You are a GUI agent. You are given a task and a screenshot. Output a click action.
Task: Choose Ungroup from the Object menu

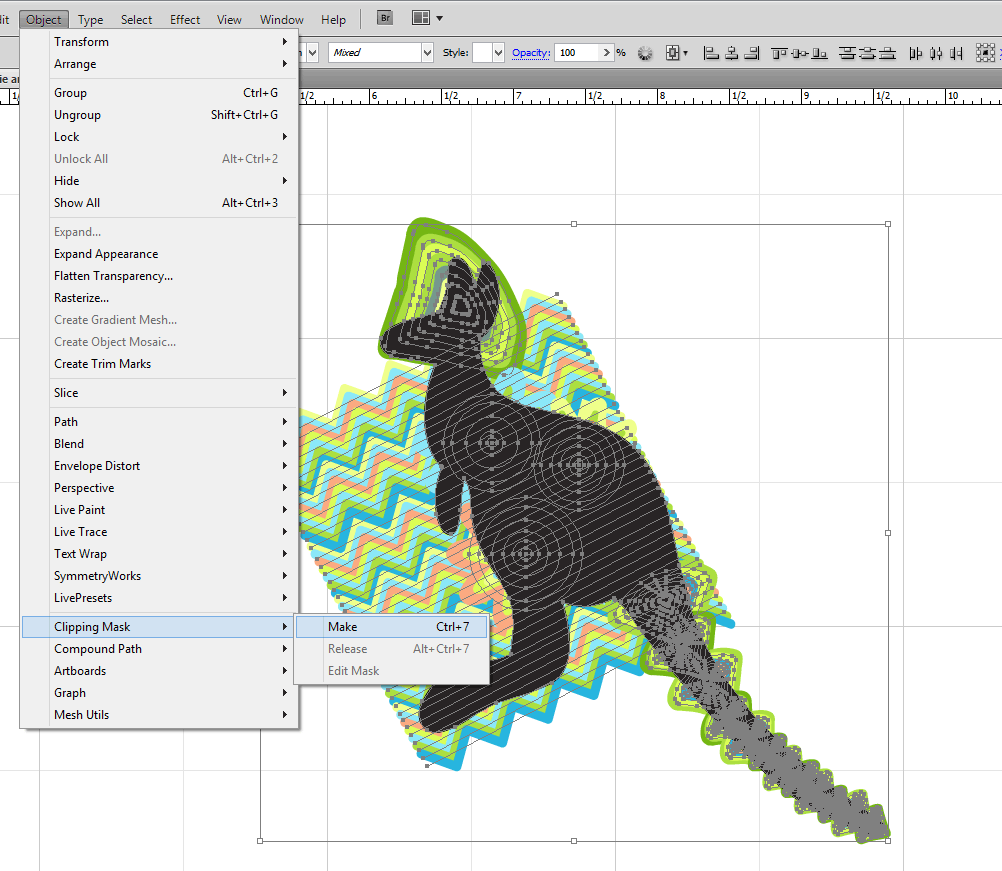pos(77,115)
